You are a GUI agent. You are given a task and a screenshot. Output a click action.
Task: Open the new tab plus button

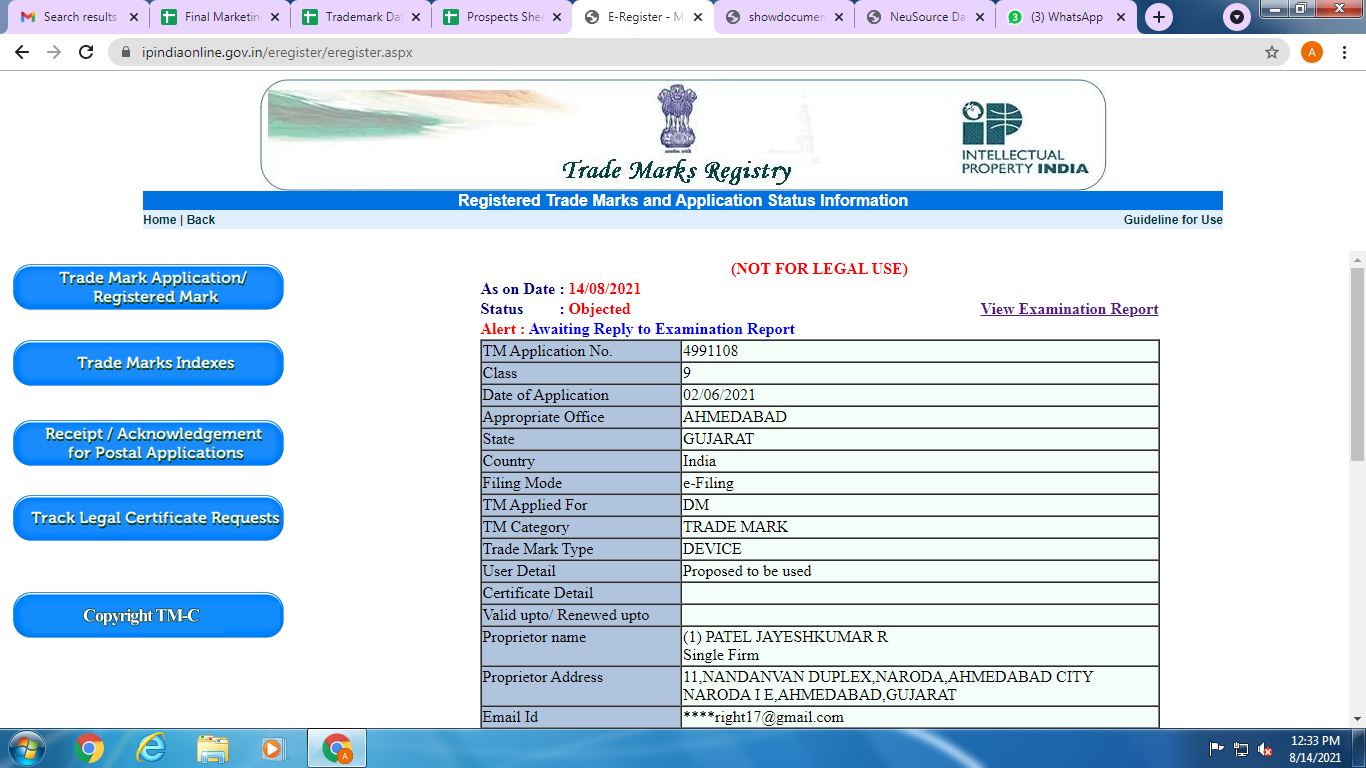point(1159,17)
